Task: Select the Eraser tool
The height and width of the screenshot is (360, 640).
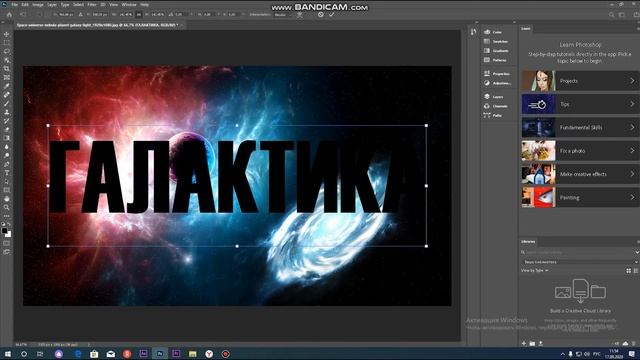Action: tap(7, 129)
